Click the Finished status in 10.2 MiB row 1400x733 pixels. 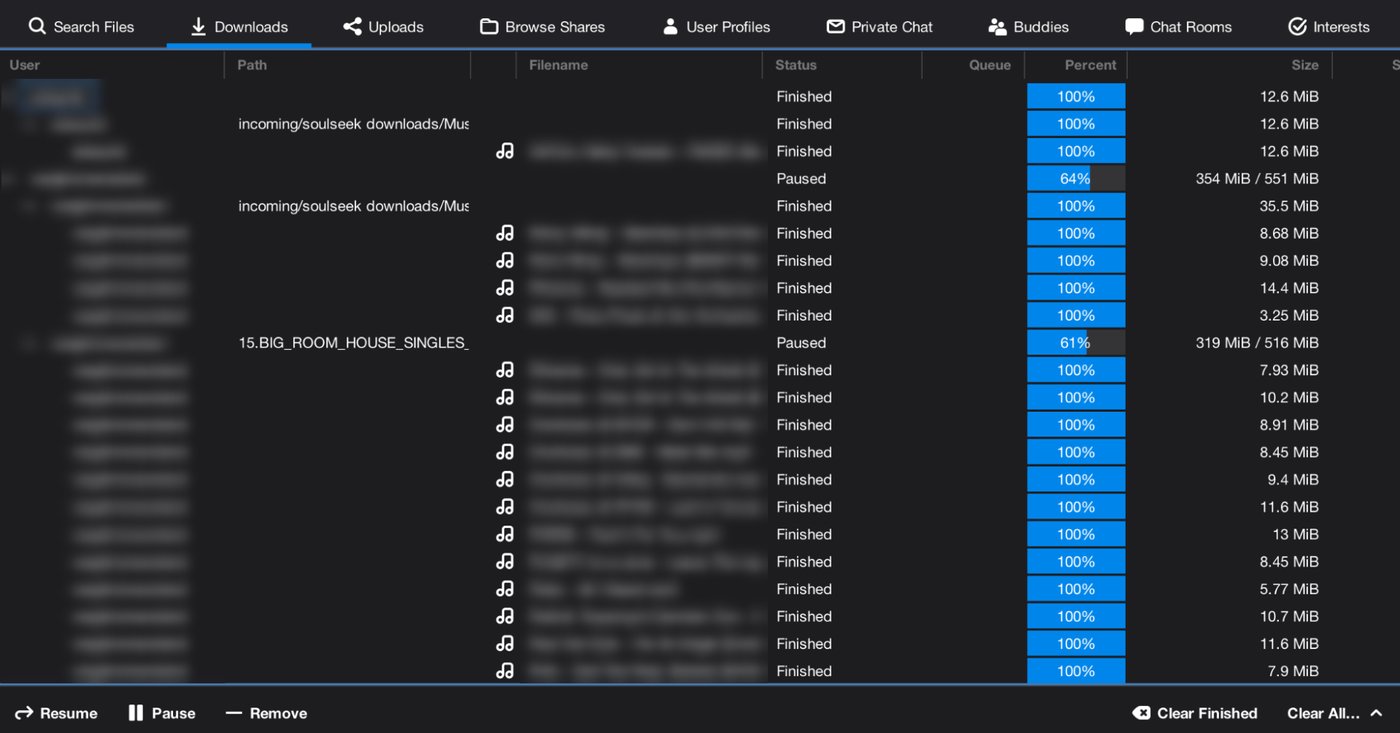pos(804,397)
